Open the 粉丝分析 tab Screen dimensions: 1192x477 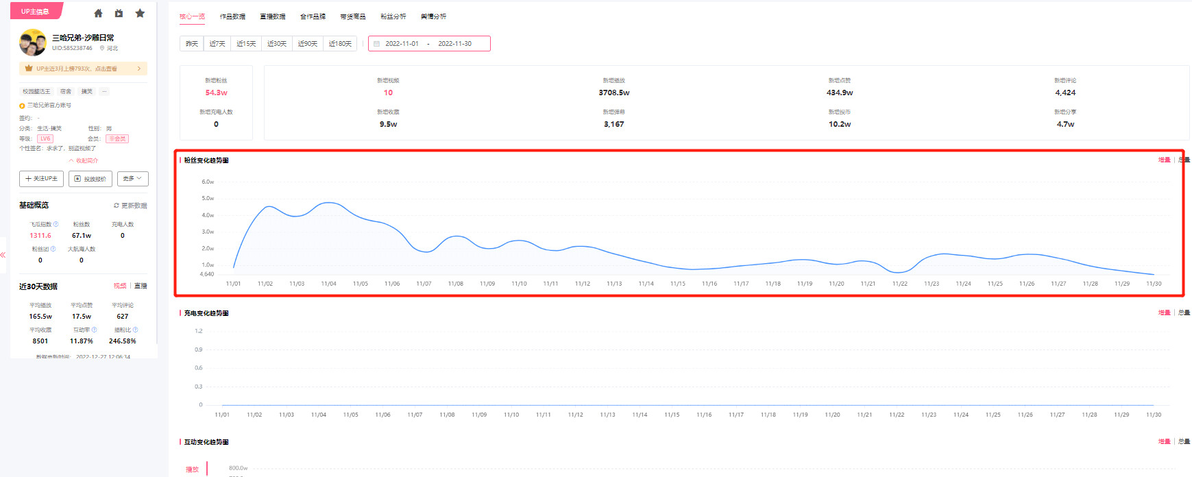click(x=393, y=16)
